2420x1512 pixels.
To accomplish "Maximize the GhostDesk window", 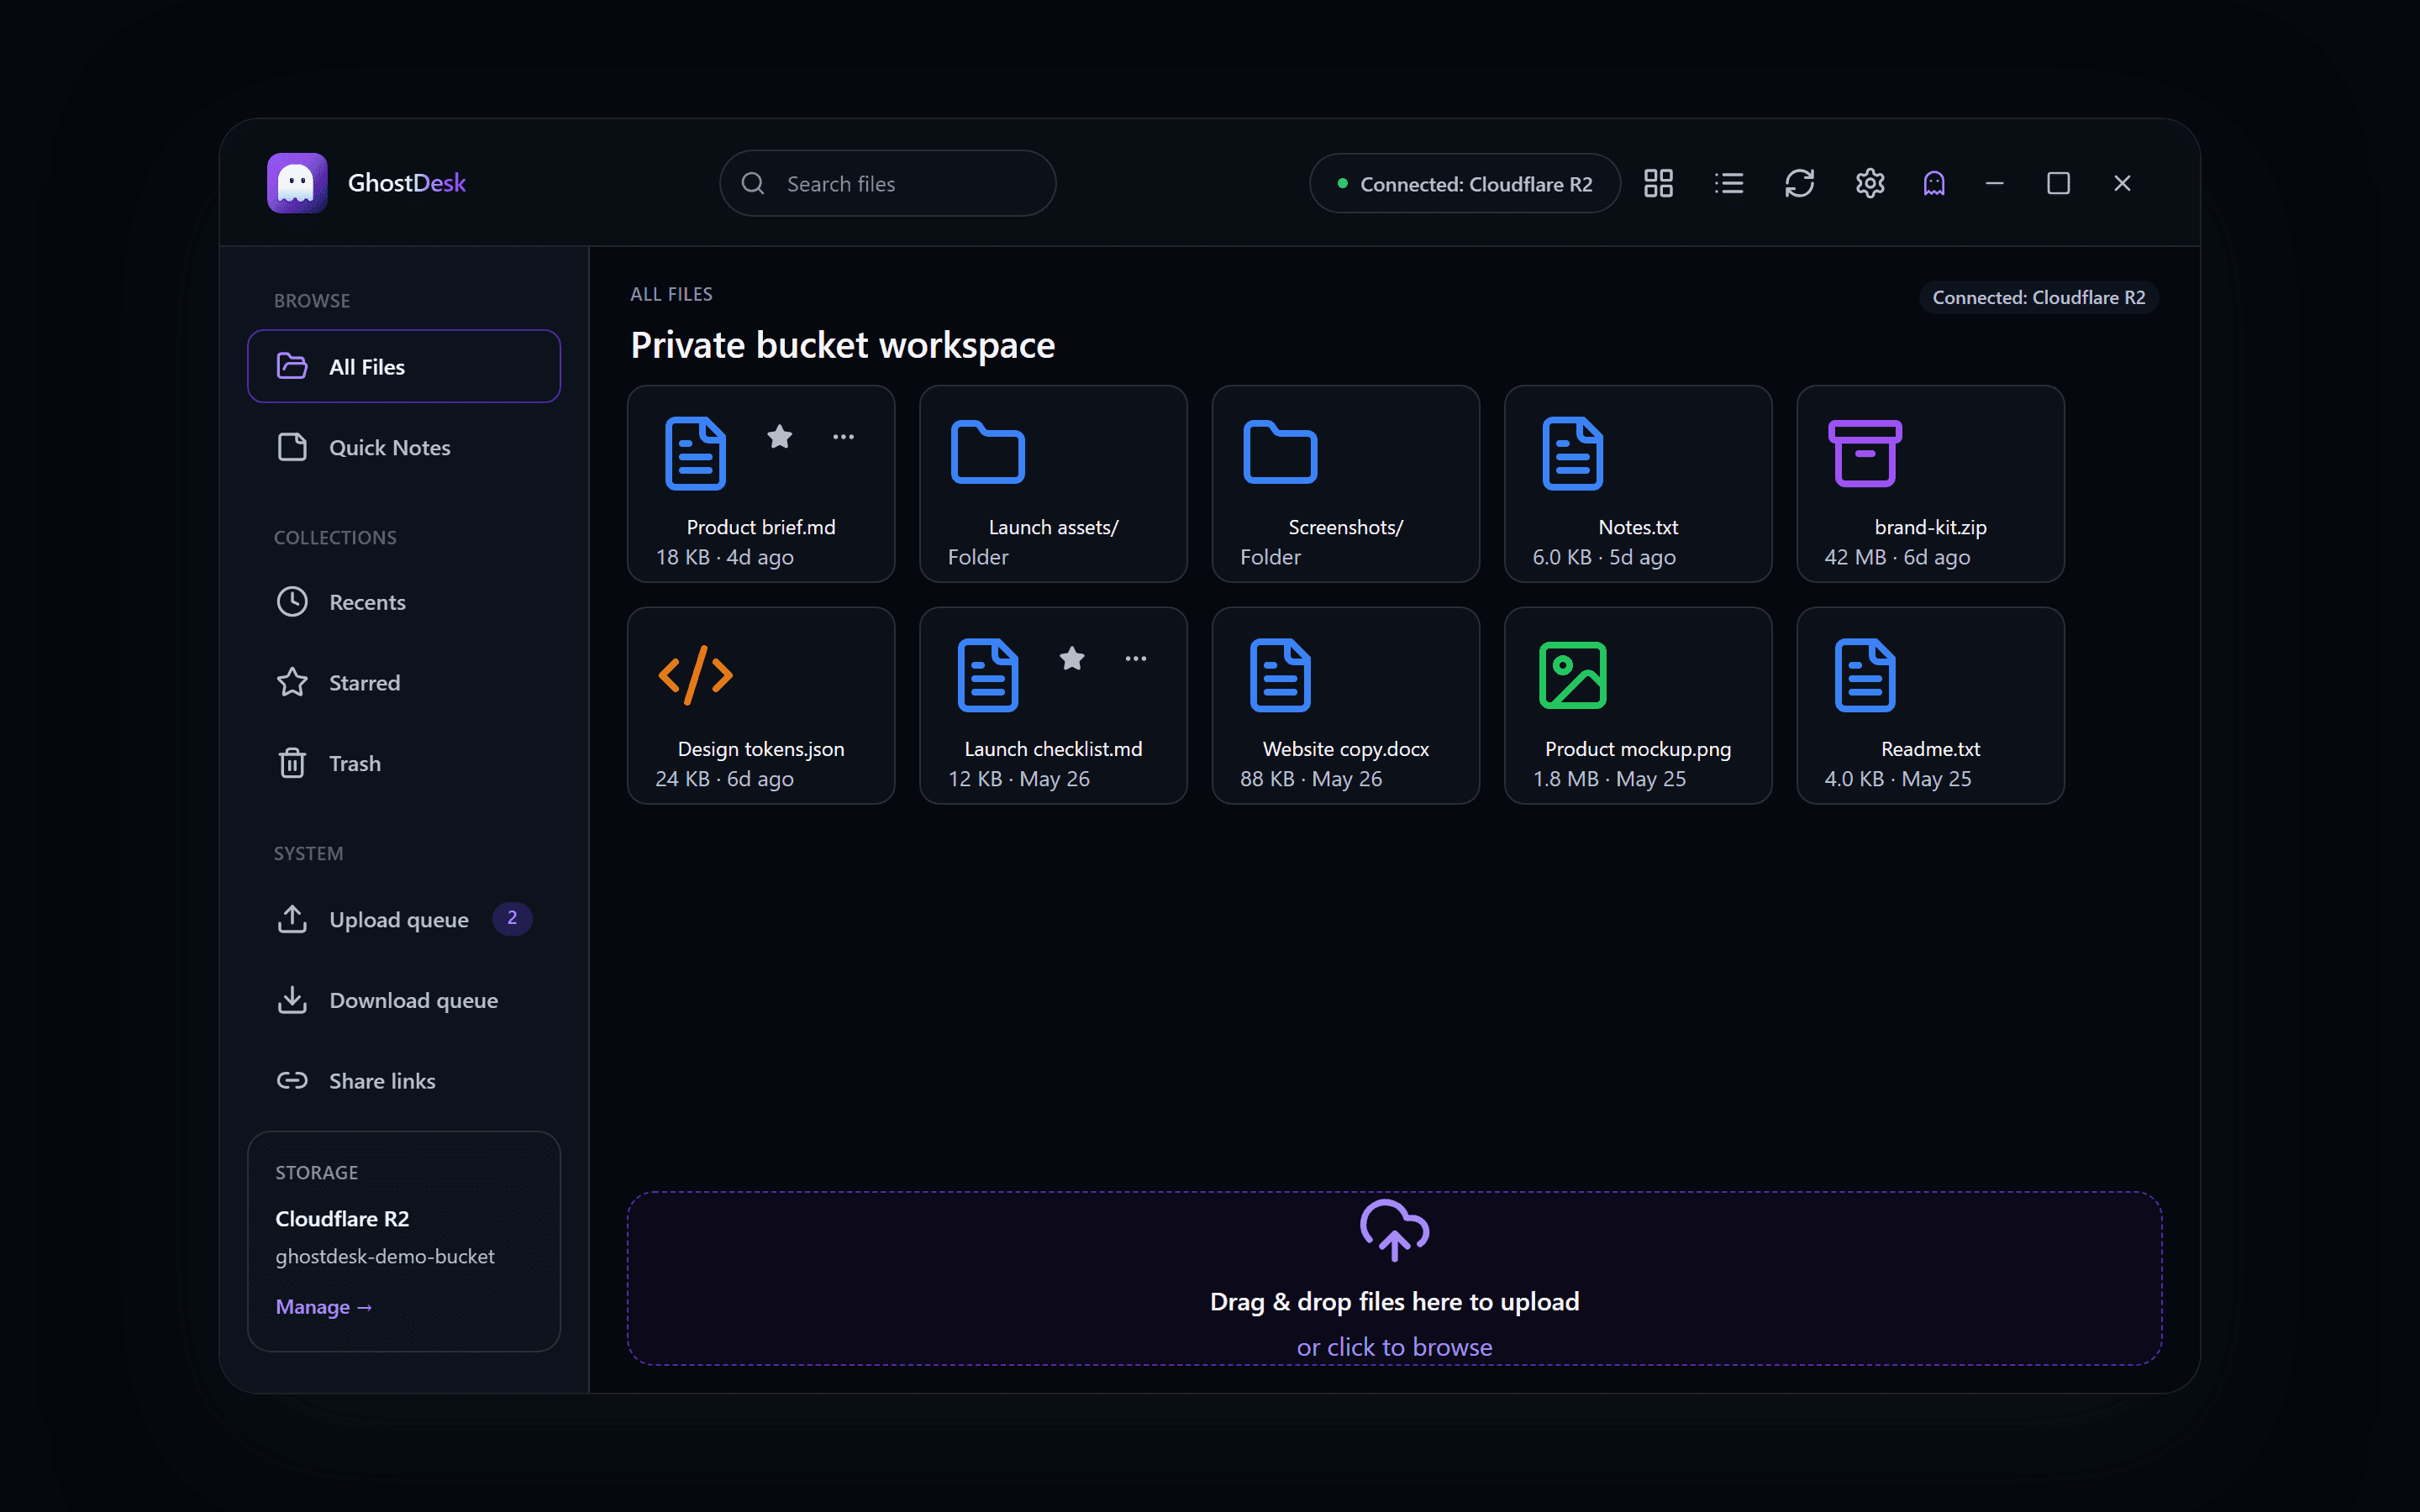I will [x=2058, y=183].
